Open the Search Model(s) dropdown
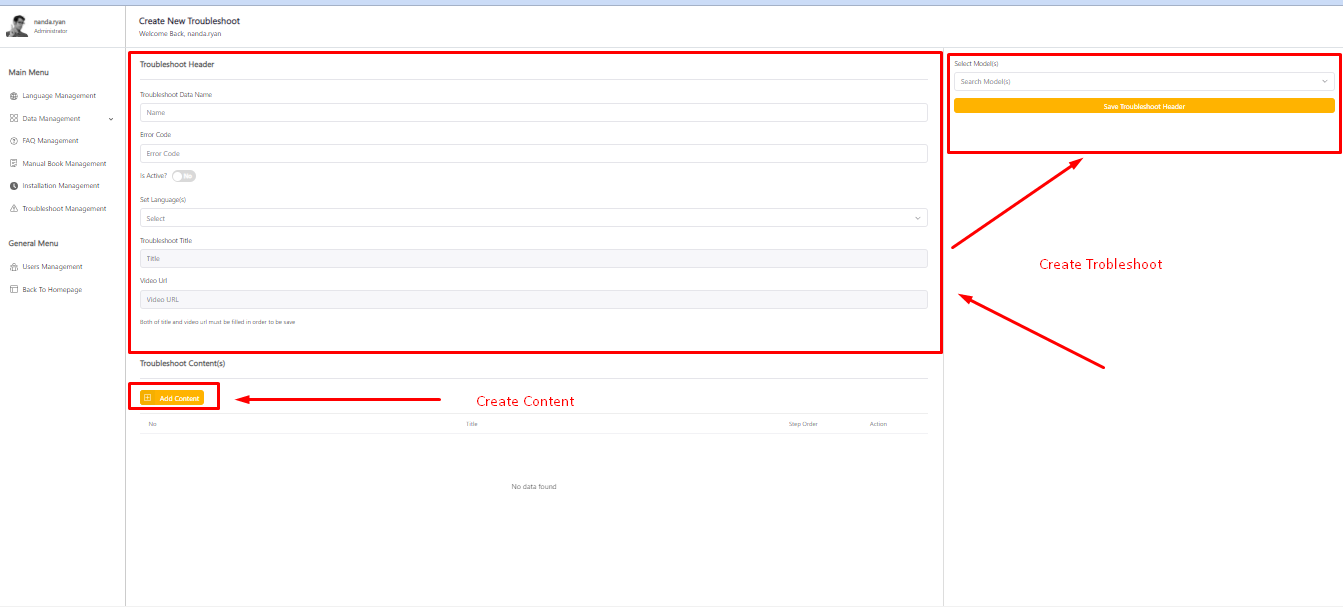The image size is (1343, 607). pos(1143,82)
